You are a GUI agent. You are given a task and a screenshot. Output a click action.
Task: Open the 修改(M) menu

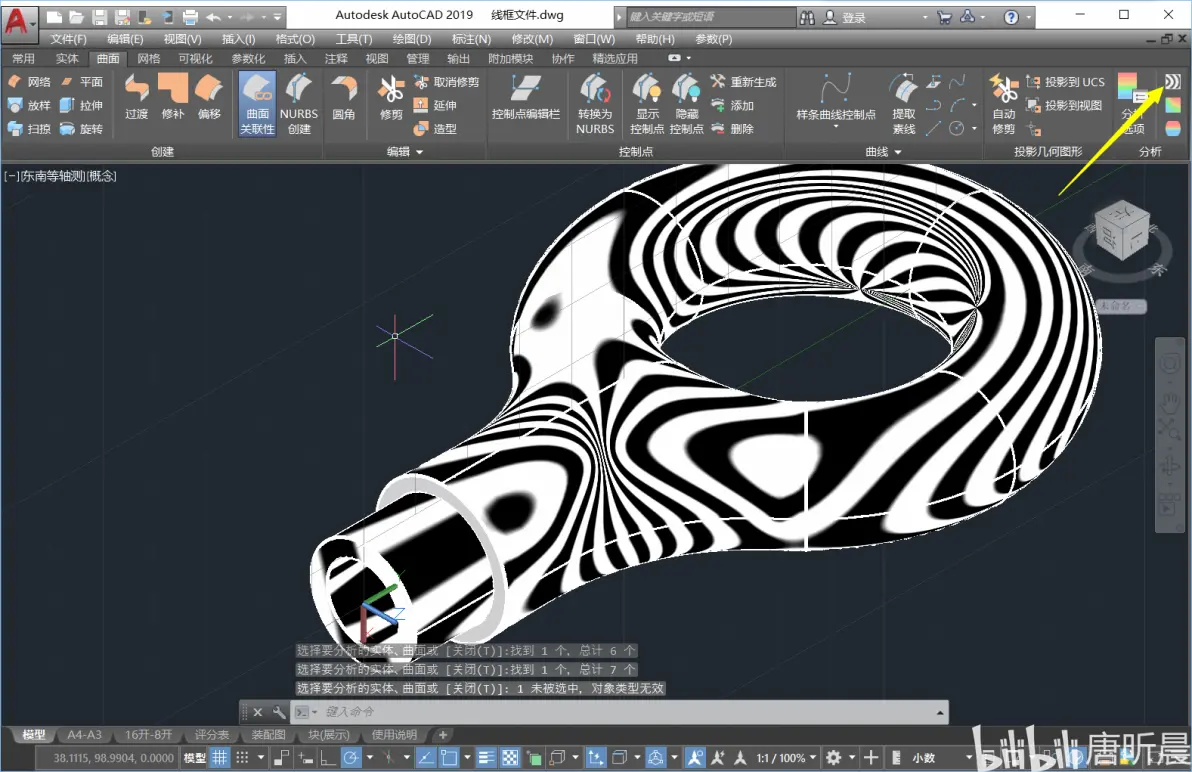coord(532,39)
